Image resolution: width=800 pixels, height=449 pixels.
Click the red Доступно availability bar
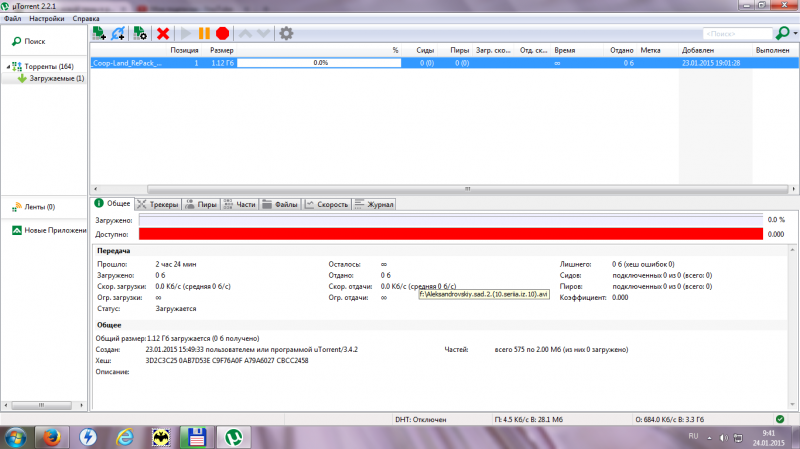pos(451,234)
